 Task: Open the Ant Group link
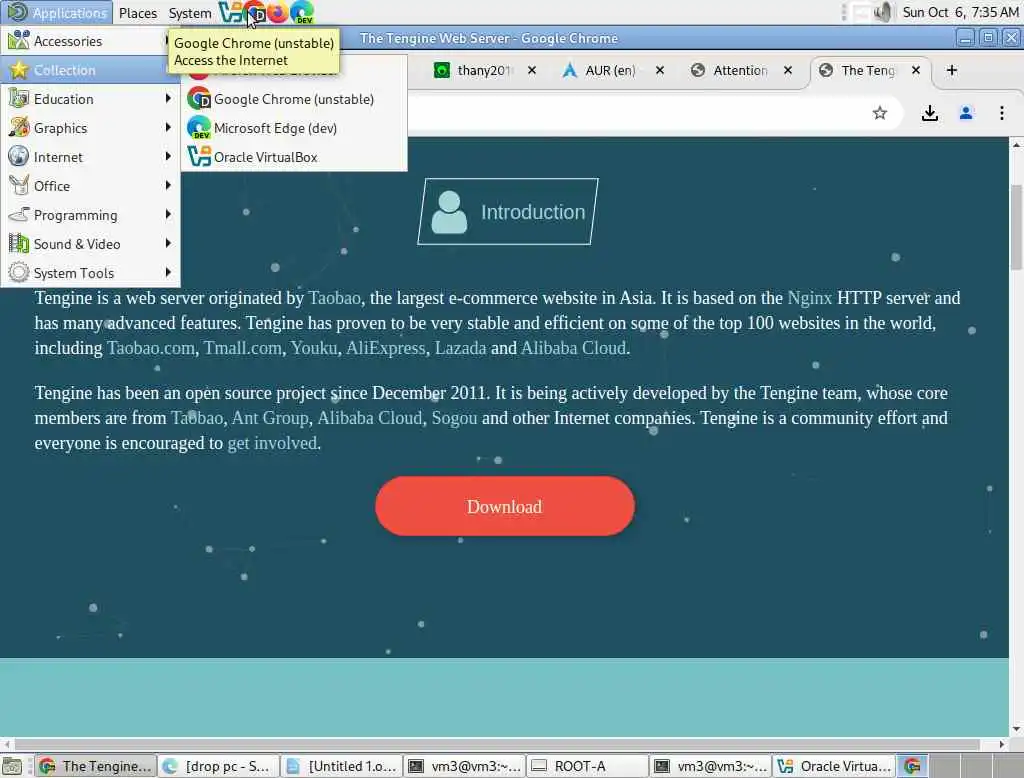[270, 417]
